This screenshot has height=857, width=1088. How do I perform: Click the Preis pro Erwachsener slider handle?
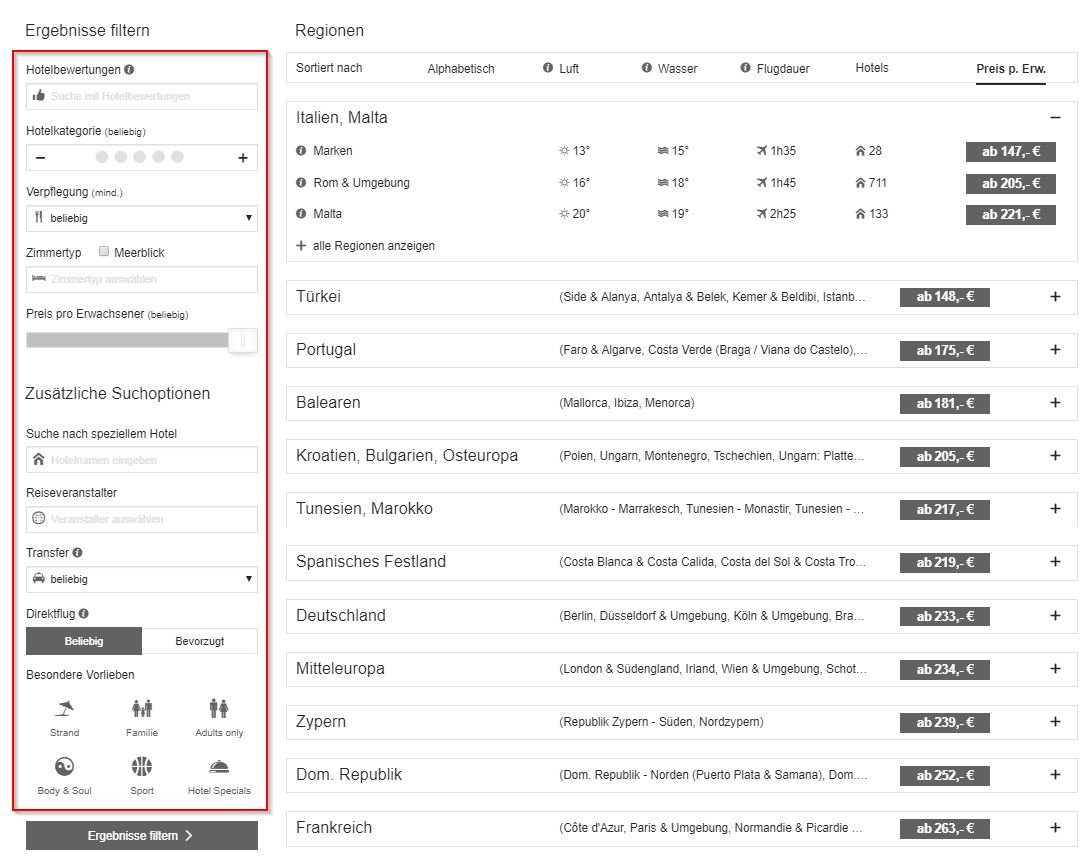(x=242, y=341)
